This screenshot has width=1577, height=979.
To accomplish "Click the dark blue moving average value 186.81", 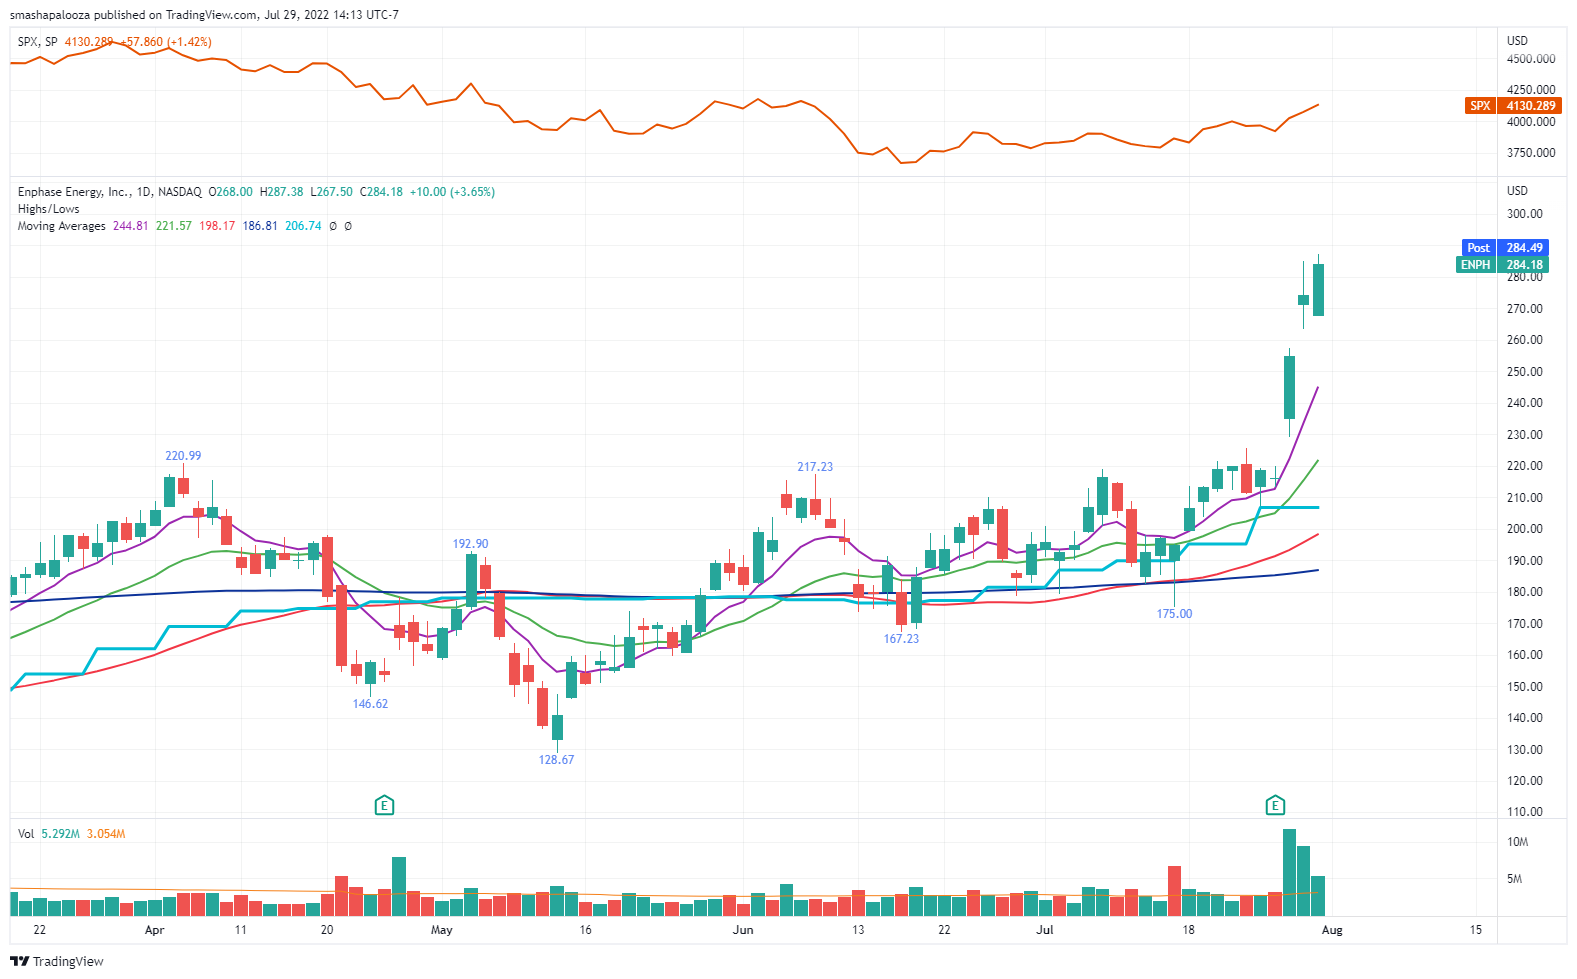I will 260,226.
